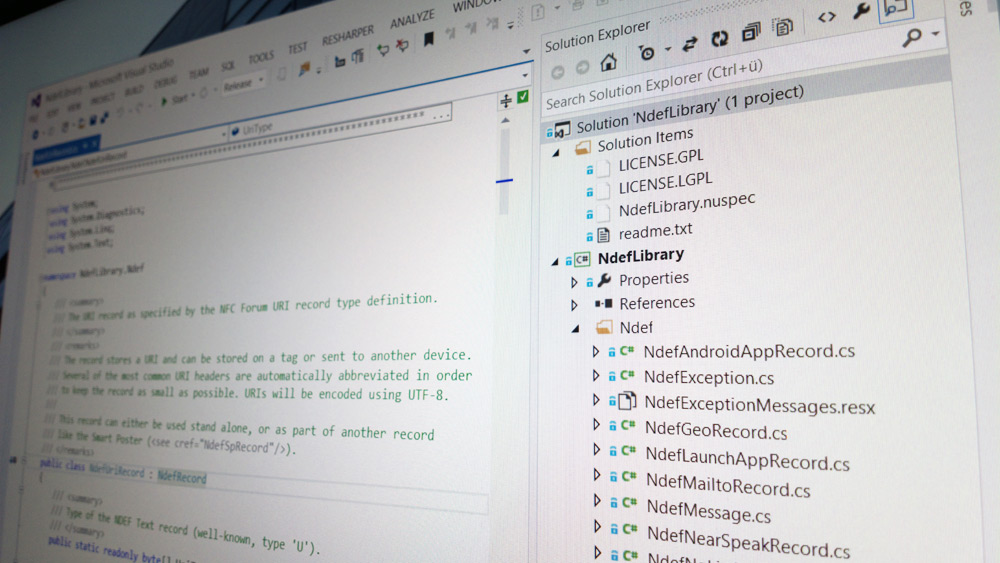1000x563 pixels.
Task: Open the ANALYZE menu
Action: point(412,19)
